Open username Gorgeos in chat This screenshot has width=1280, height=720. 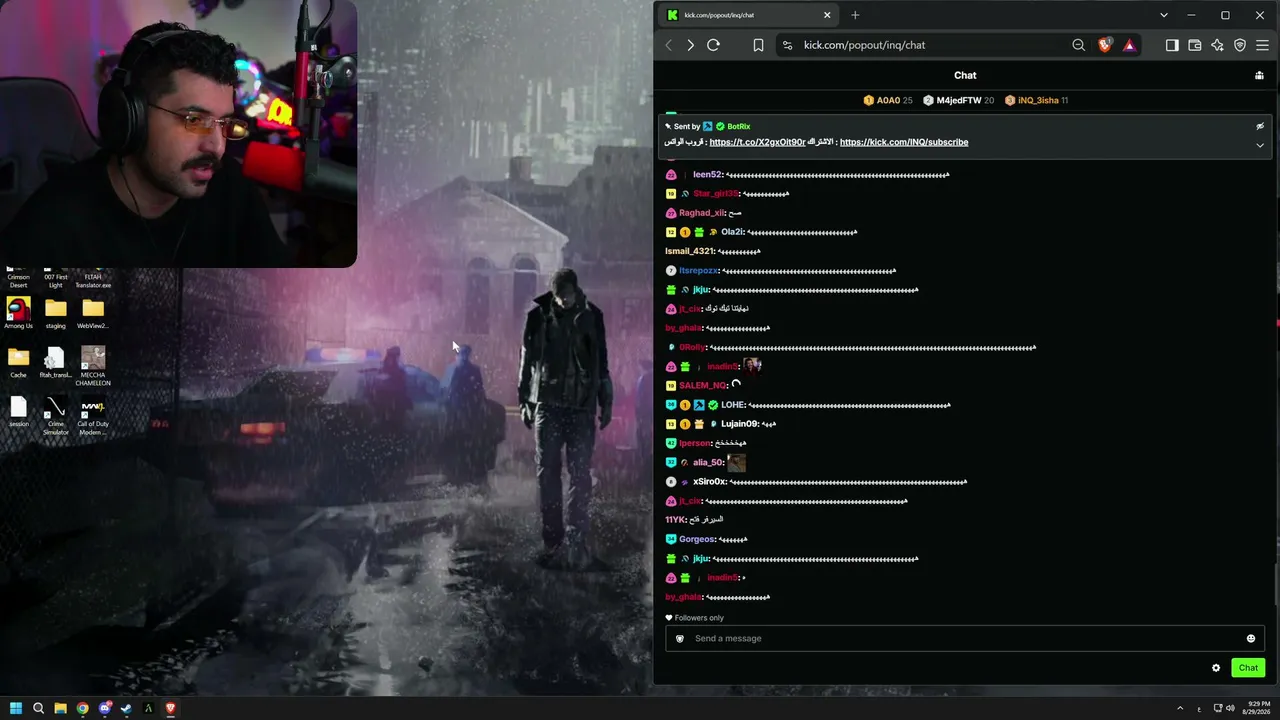click(697, 540)
